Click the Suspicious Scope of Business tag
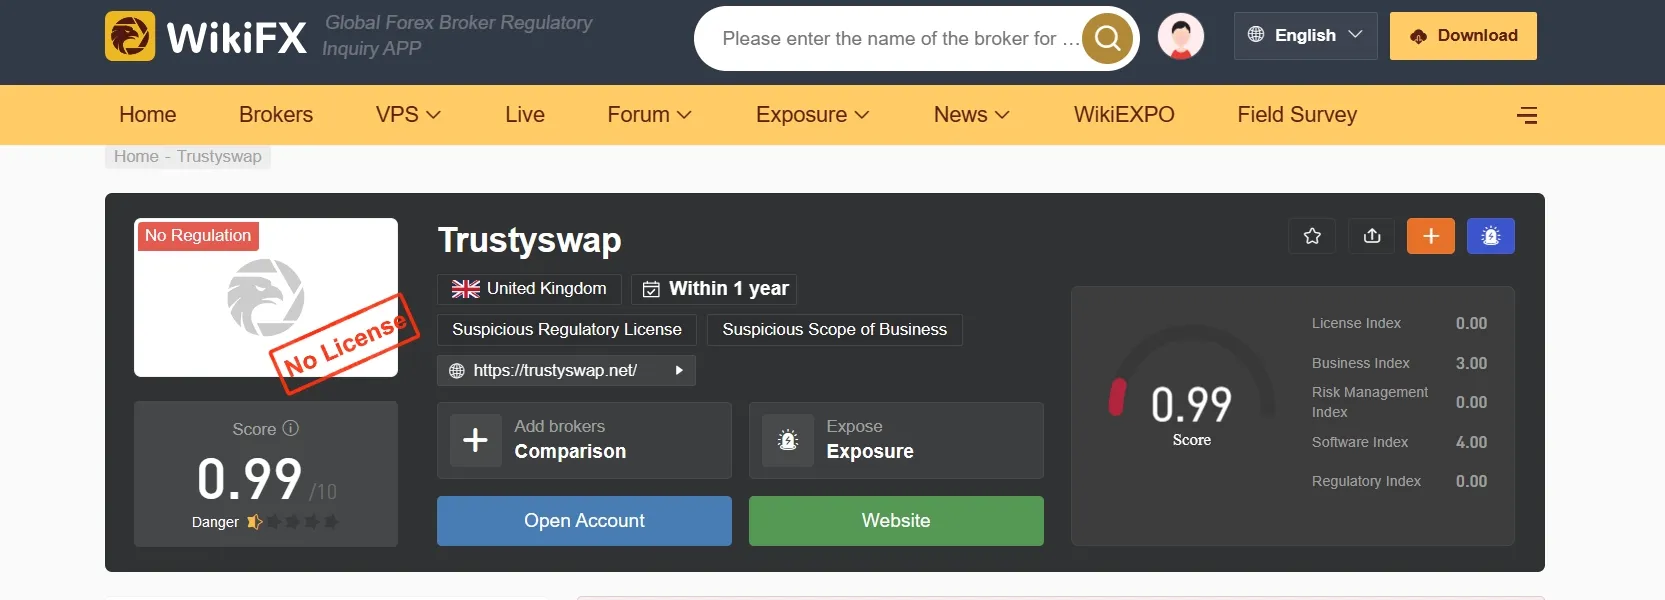The height and width of the screenshot is (600, 1665). point(835,329)
